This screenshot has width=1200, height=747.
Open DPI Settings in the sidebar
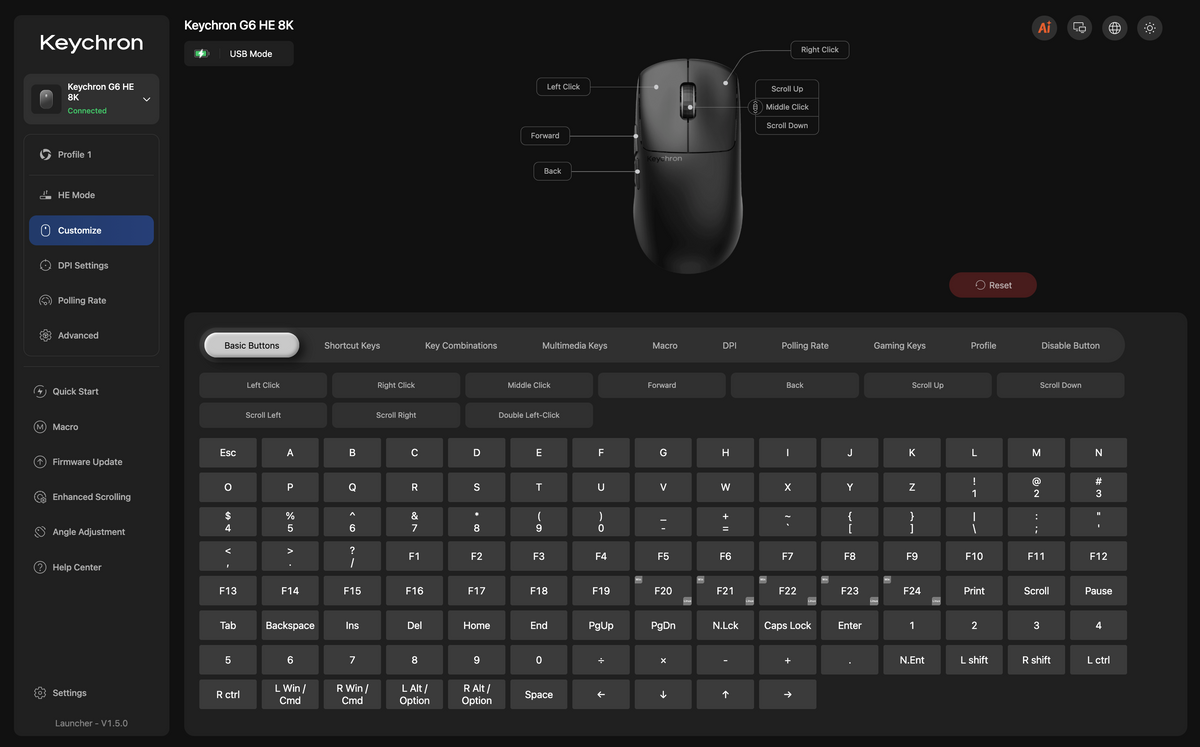(x=91, y=265)
